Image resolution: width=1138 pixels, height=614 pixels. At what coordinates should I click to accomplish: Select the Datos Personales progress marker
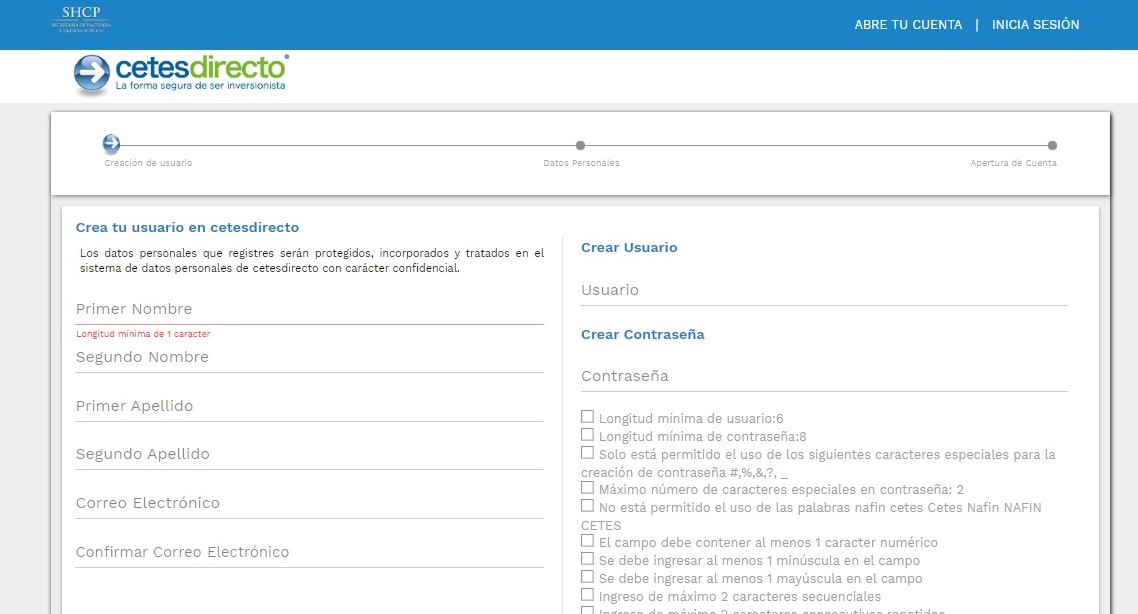[x=581, y=144]
